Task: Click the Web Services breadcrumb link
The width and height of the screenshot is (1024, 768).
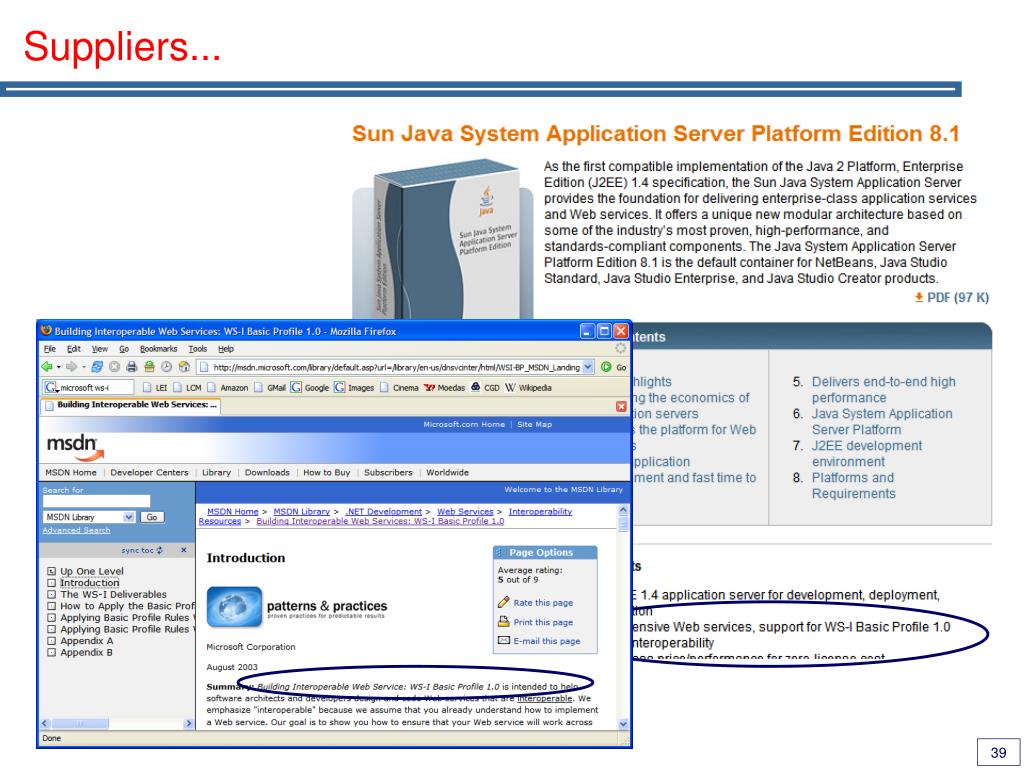Action: click(465, 511)
